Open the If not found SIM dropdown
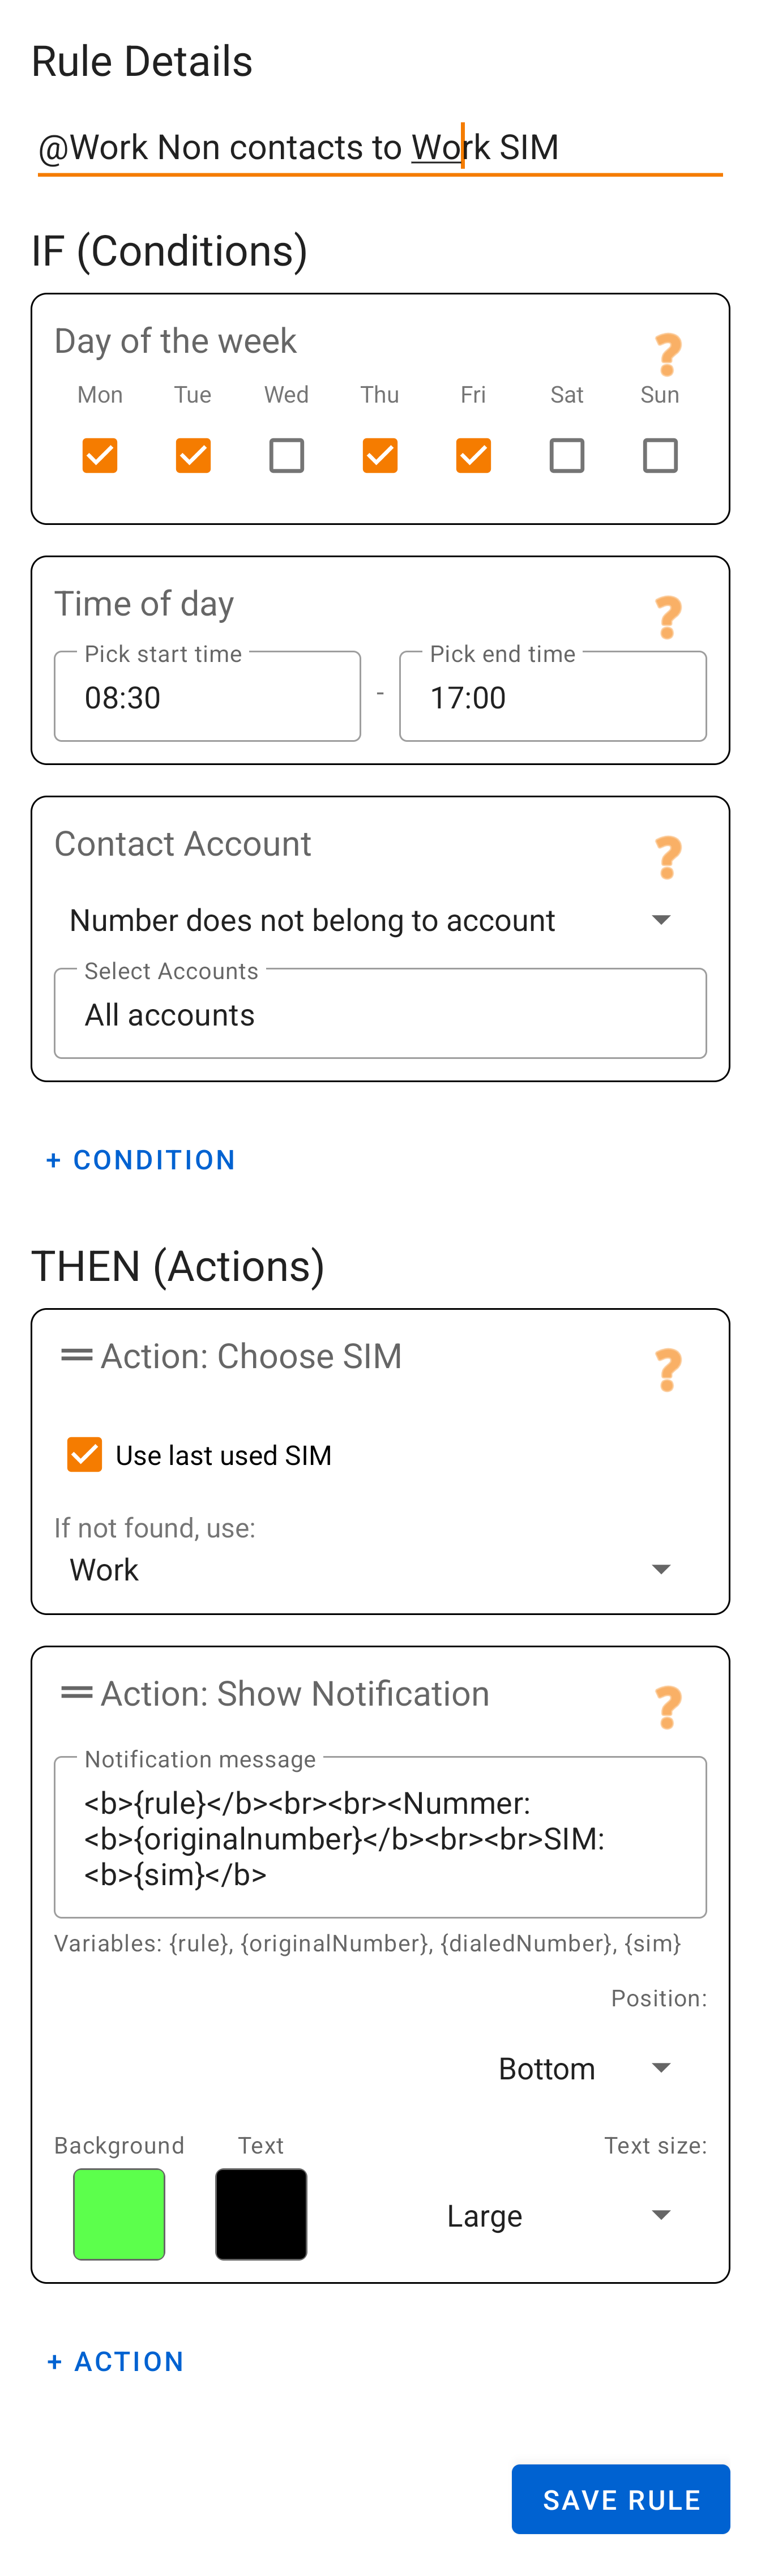 [x=380, y=1569]
